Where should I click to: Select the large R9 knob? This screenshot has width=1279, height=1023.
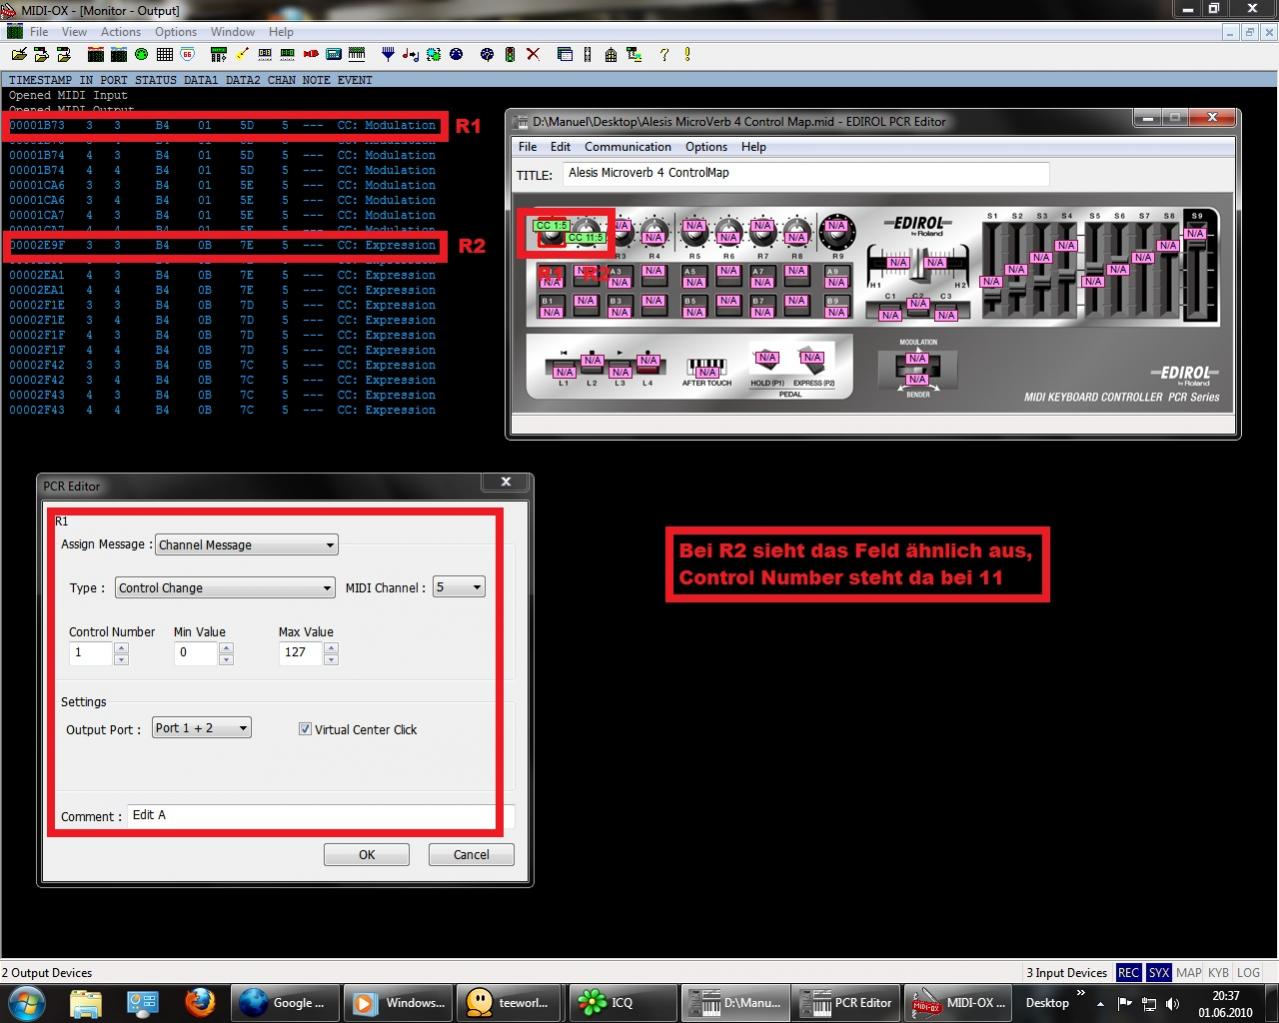tap(836, 232)
